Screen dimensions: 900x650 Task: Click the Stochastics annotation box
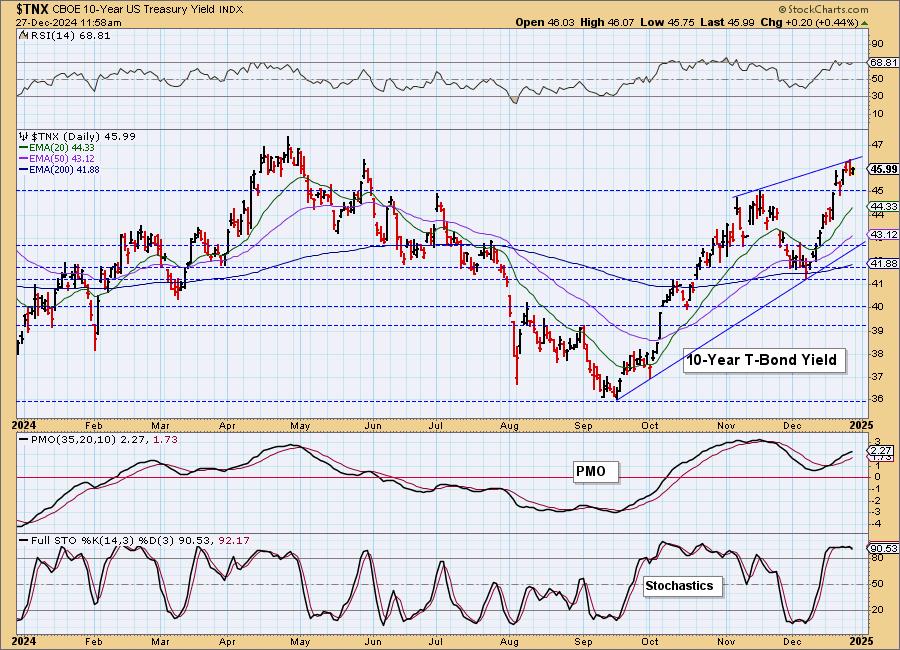tap(682, 586)
